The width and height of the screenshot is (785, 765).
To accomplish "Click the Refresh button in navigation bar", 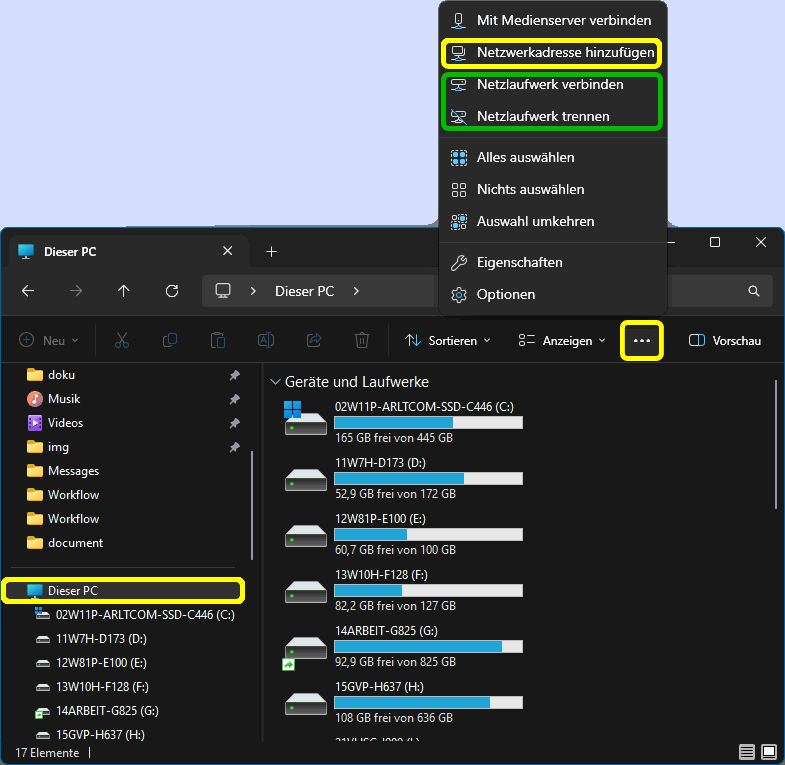I will [x=172, y=291].
